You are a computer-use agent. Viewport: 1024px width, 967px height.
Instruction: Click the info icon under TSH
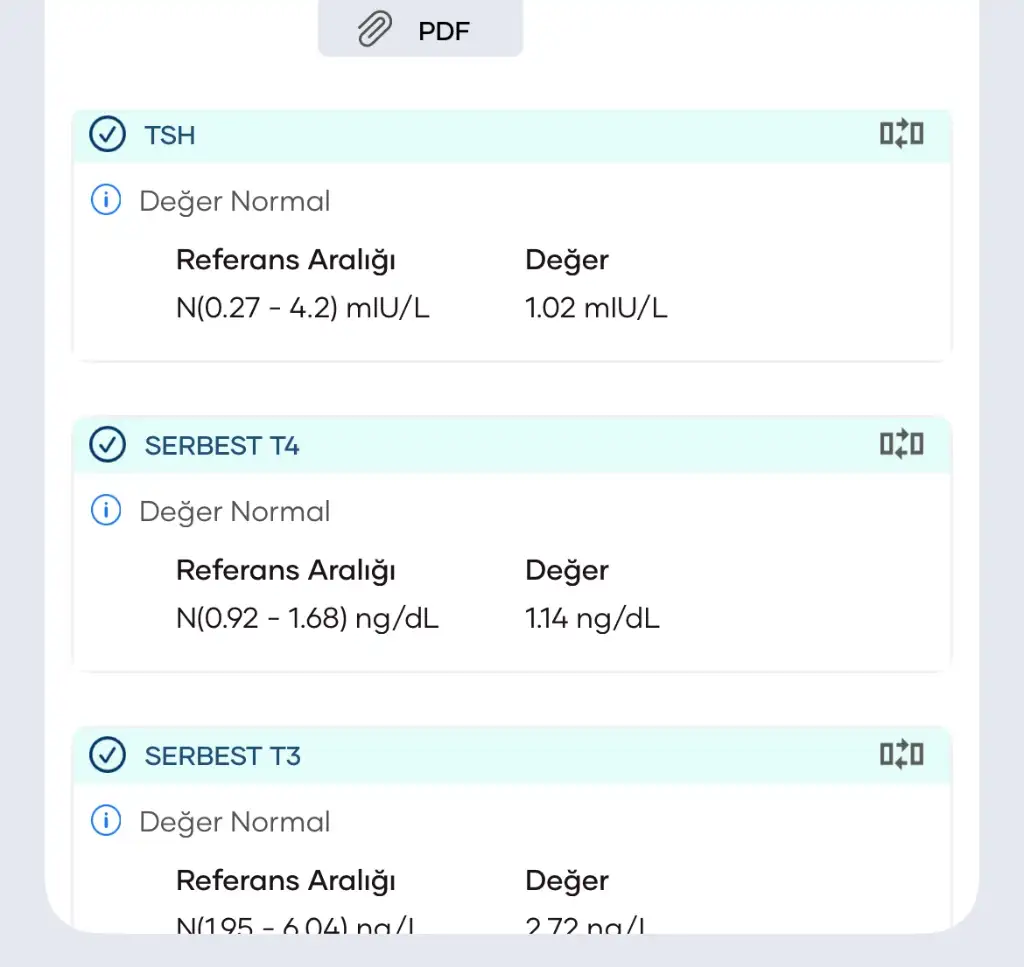click(x=105, y=201)
